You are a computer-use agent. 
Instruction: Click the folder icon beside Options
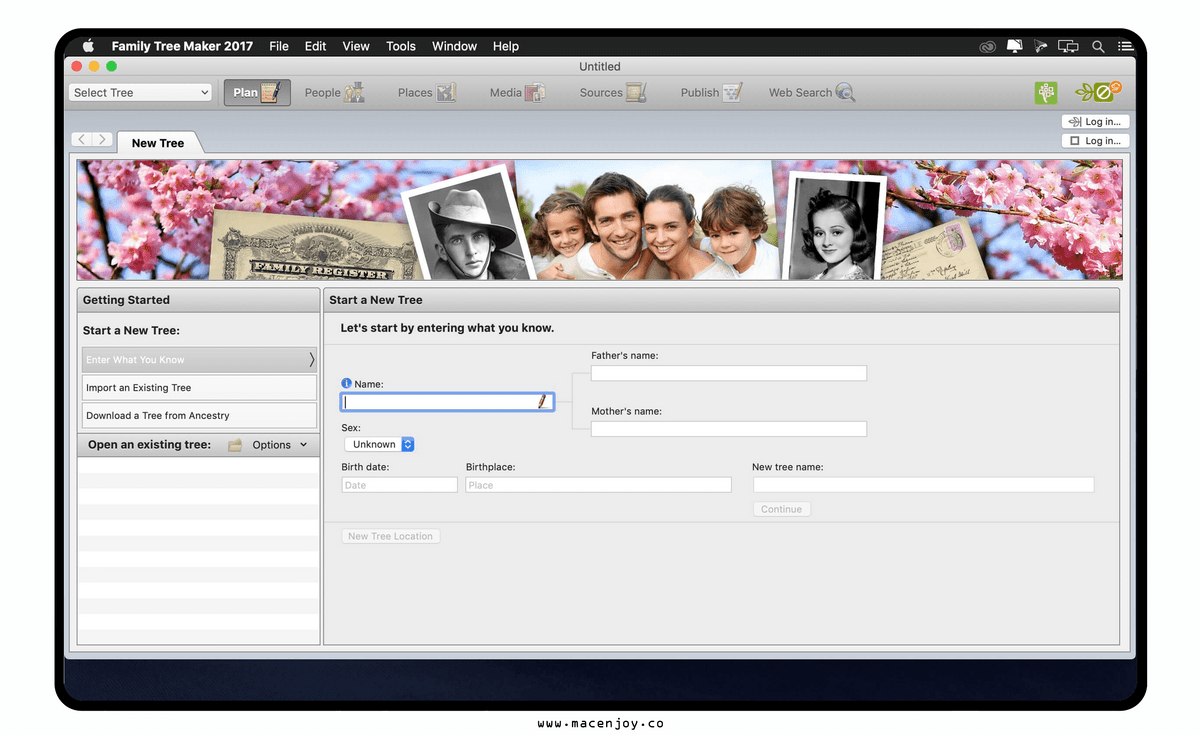click(235, 445)
